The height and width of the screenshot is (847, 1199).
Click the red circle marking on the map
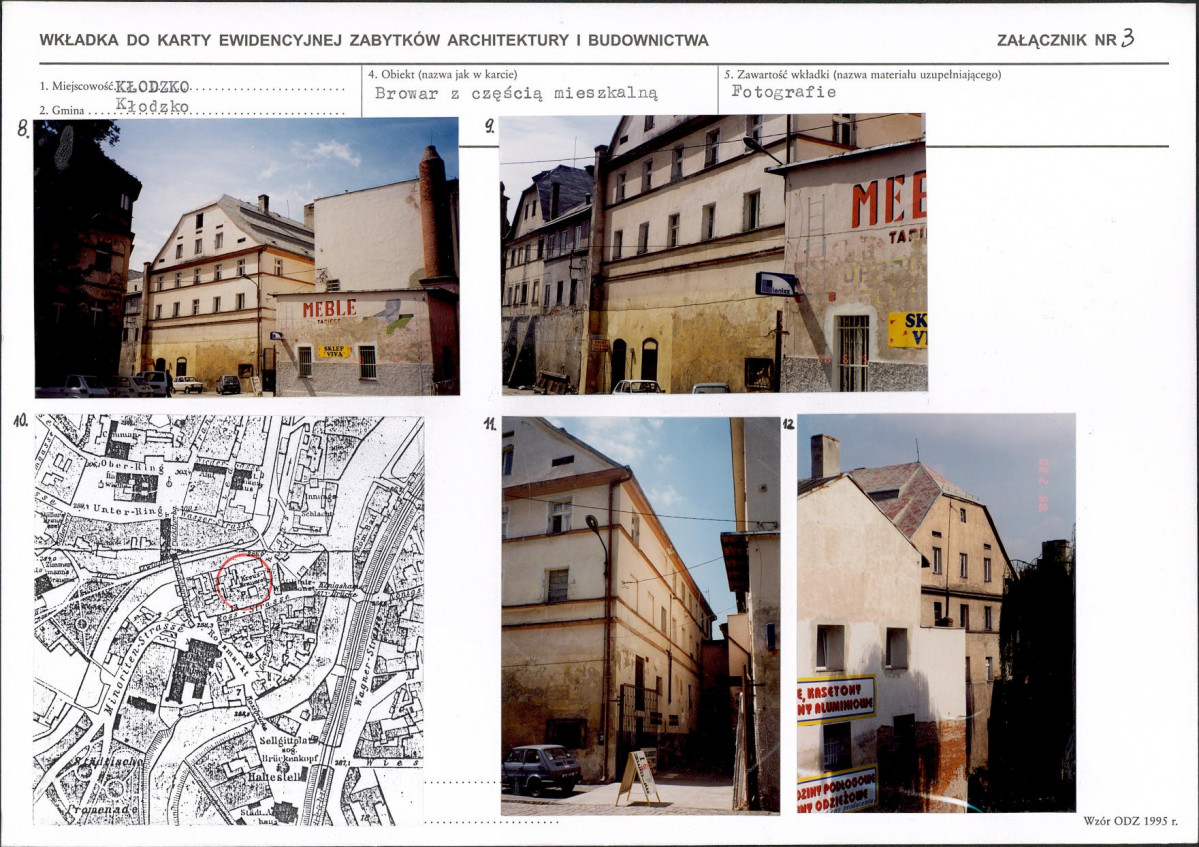click(244, 581)
